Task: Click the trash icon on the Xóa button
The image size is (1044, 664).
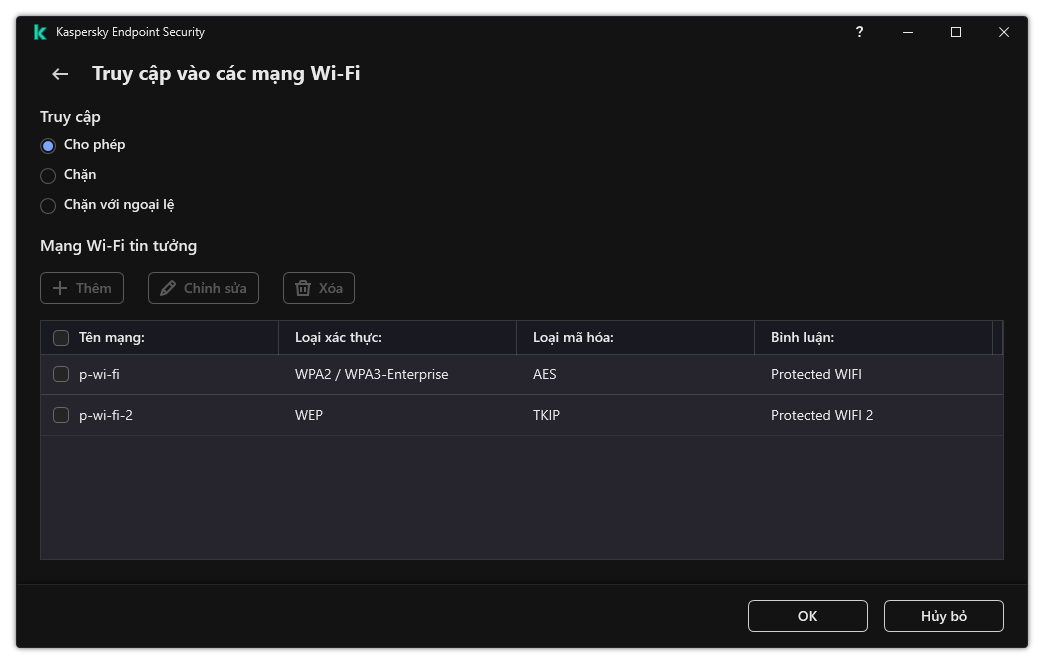Action: 304,288
